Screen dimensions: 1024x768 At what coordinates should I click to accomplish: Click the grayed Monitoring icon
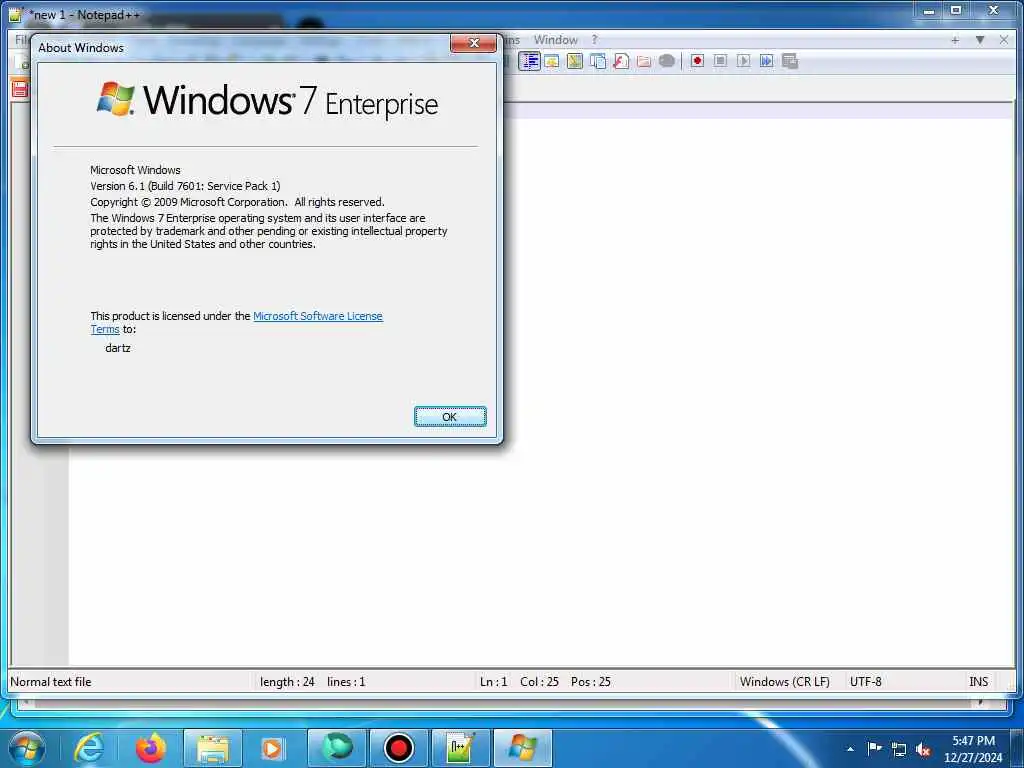point(667,61)
